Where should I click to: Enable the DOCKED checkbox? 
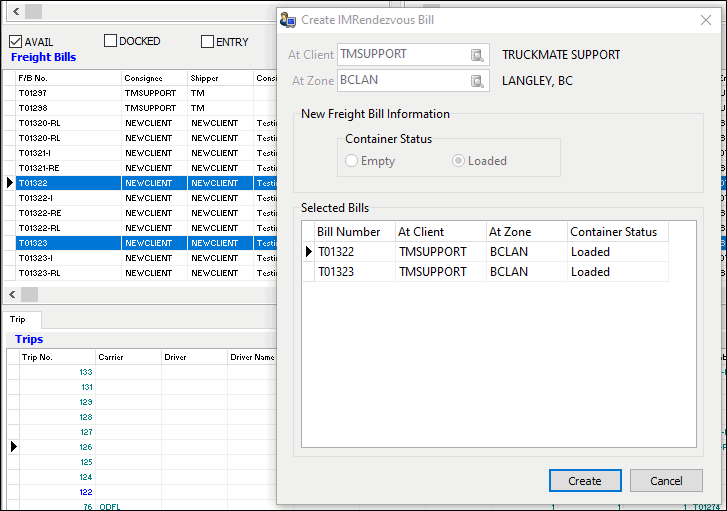pos(110,41)
